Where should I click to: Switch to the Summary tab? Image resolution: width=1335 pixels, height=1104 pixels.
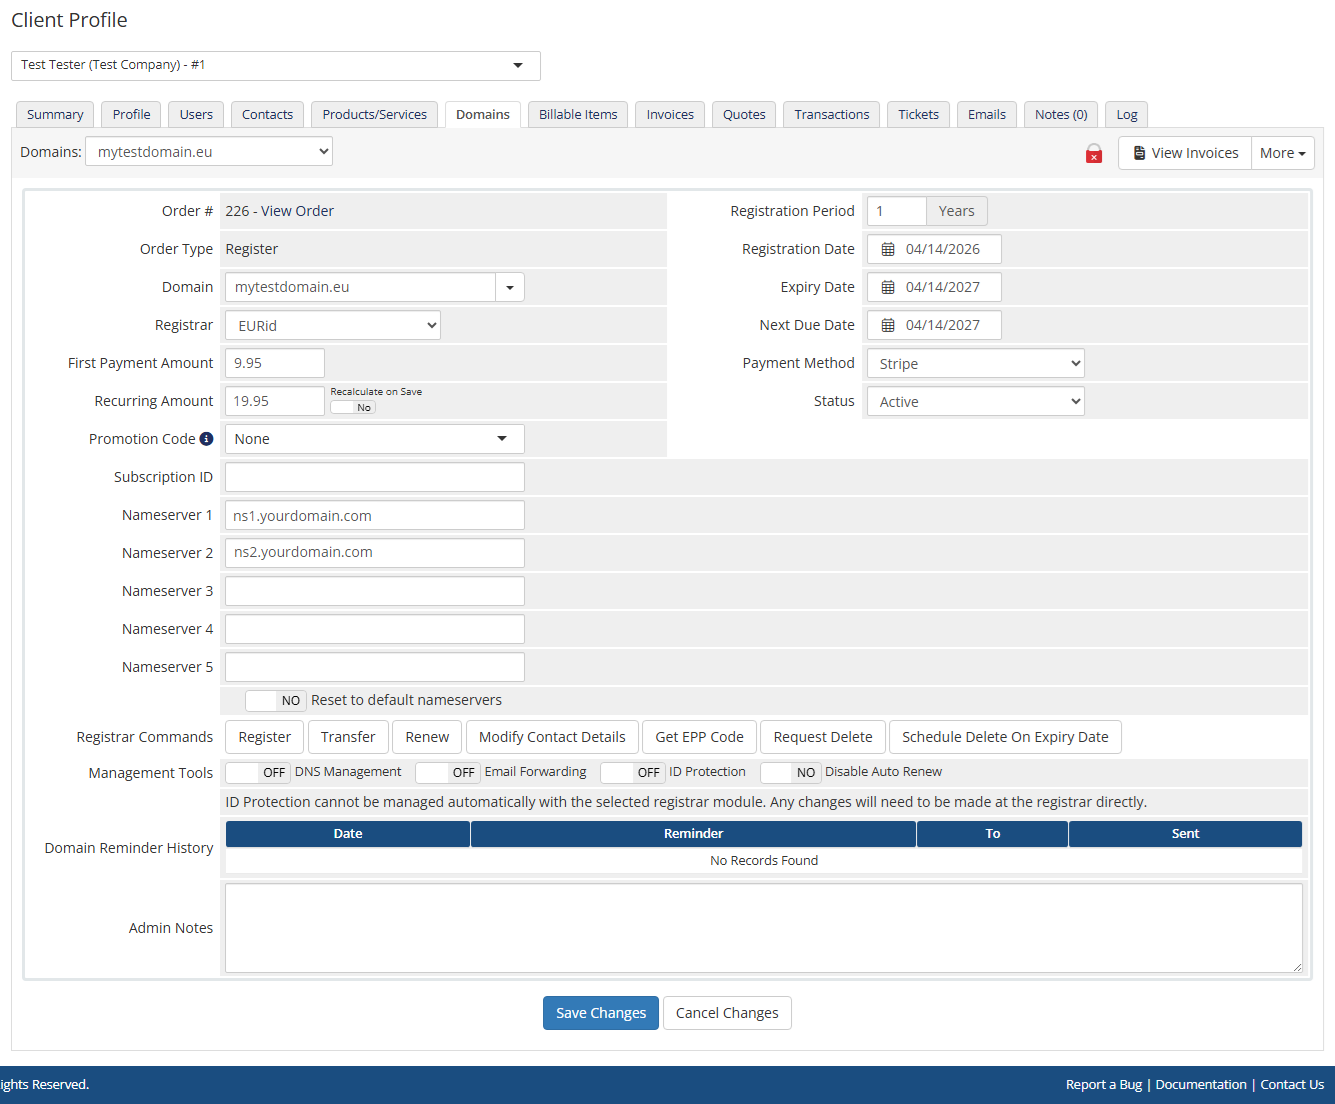click(55, 115)
